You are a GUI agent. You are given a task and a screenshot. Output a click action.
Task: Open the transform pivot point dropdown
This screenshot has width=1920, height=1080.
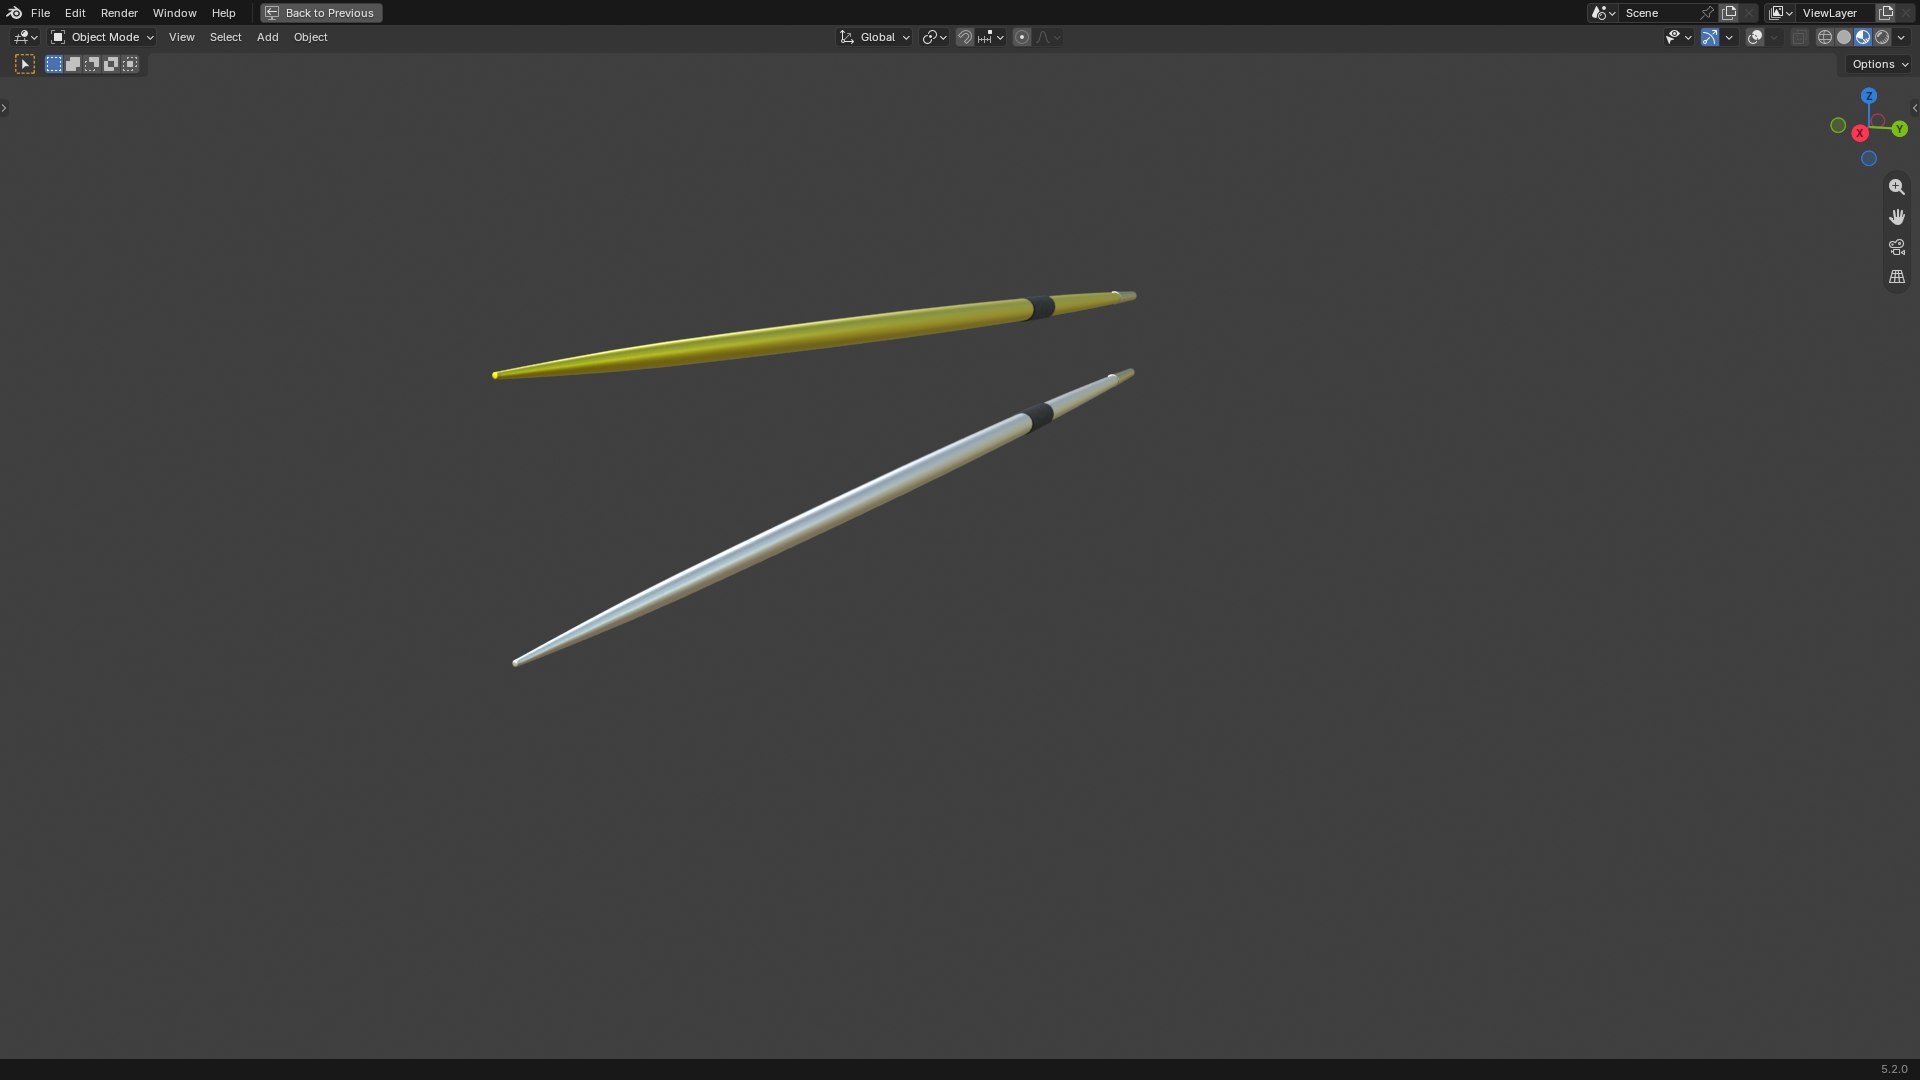point(934,37)
